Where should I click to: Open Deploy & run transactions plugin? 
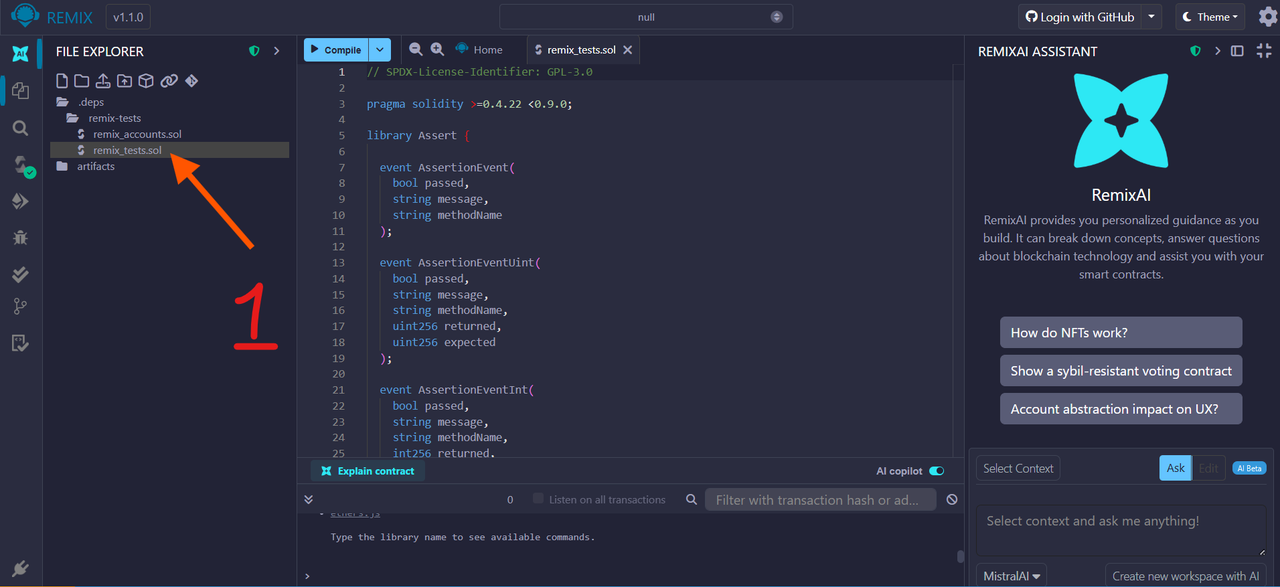[20, 201]
